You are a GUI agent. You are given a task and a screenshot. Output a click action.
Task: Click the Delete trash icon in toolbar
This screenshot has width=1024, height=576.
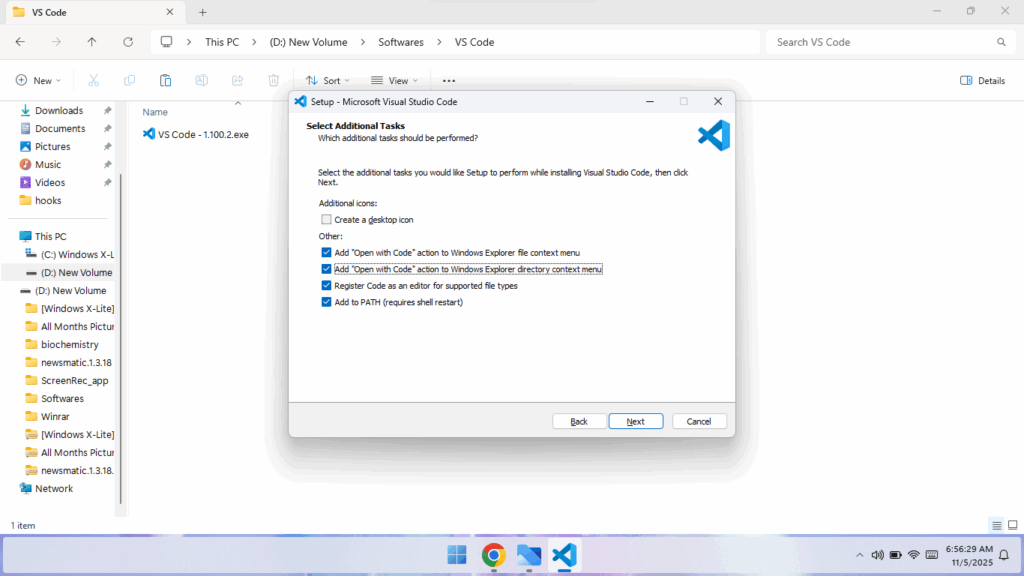[x=273, y=80]
